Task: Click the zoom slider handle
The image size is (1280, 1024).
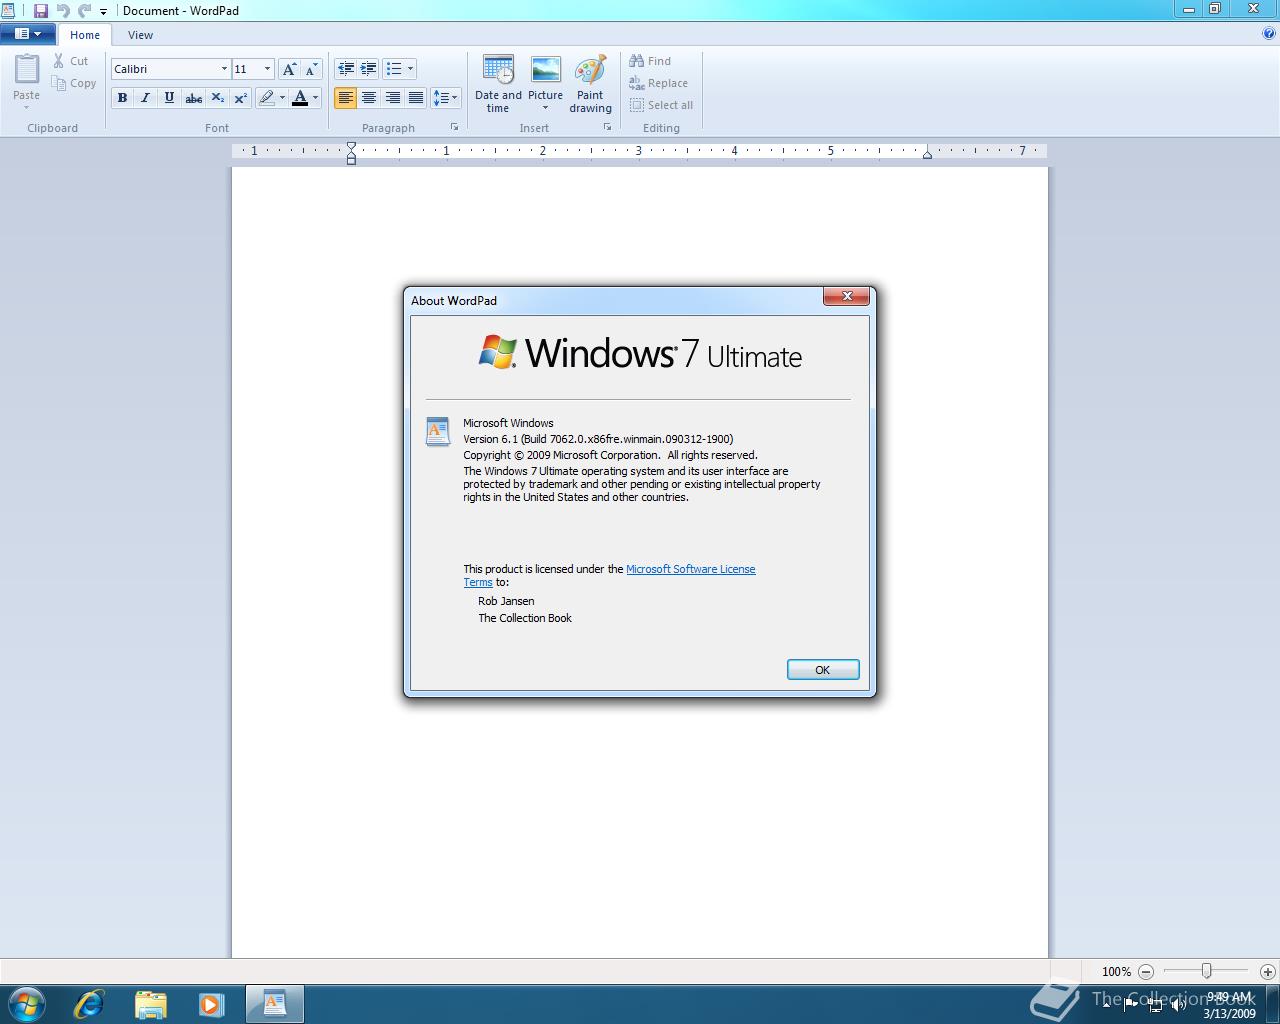Action: tap(1207, 971)
